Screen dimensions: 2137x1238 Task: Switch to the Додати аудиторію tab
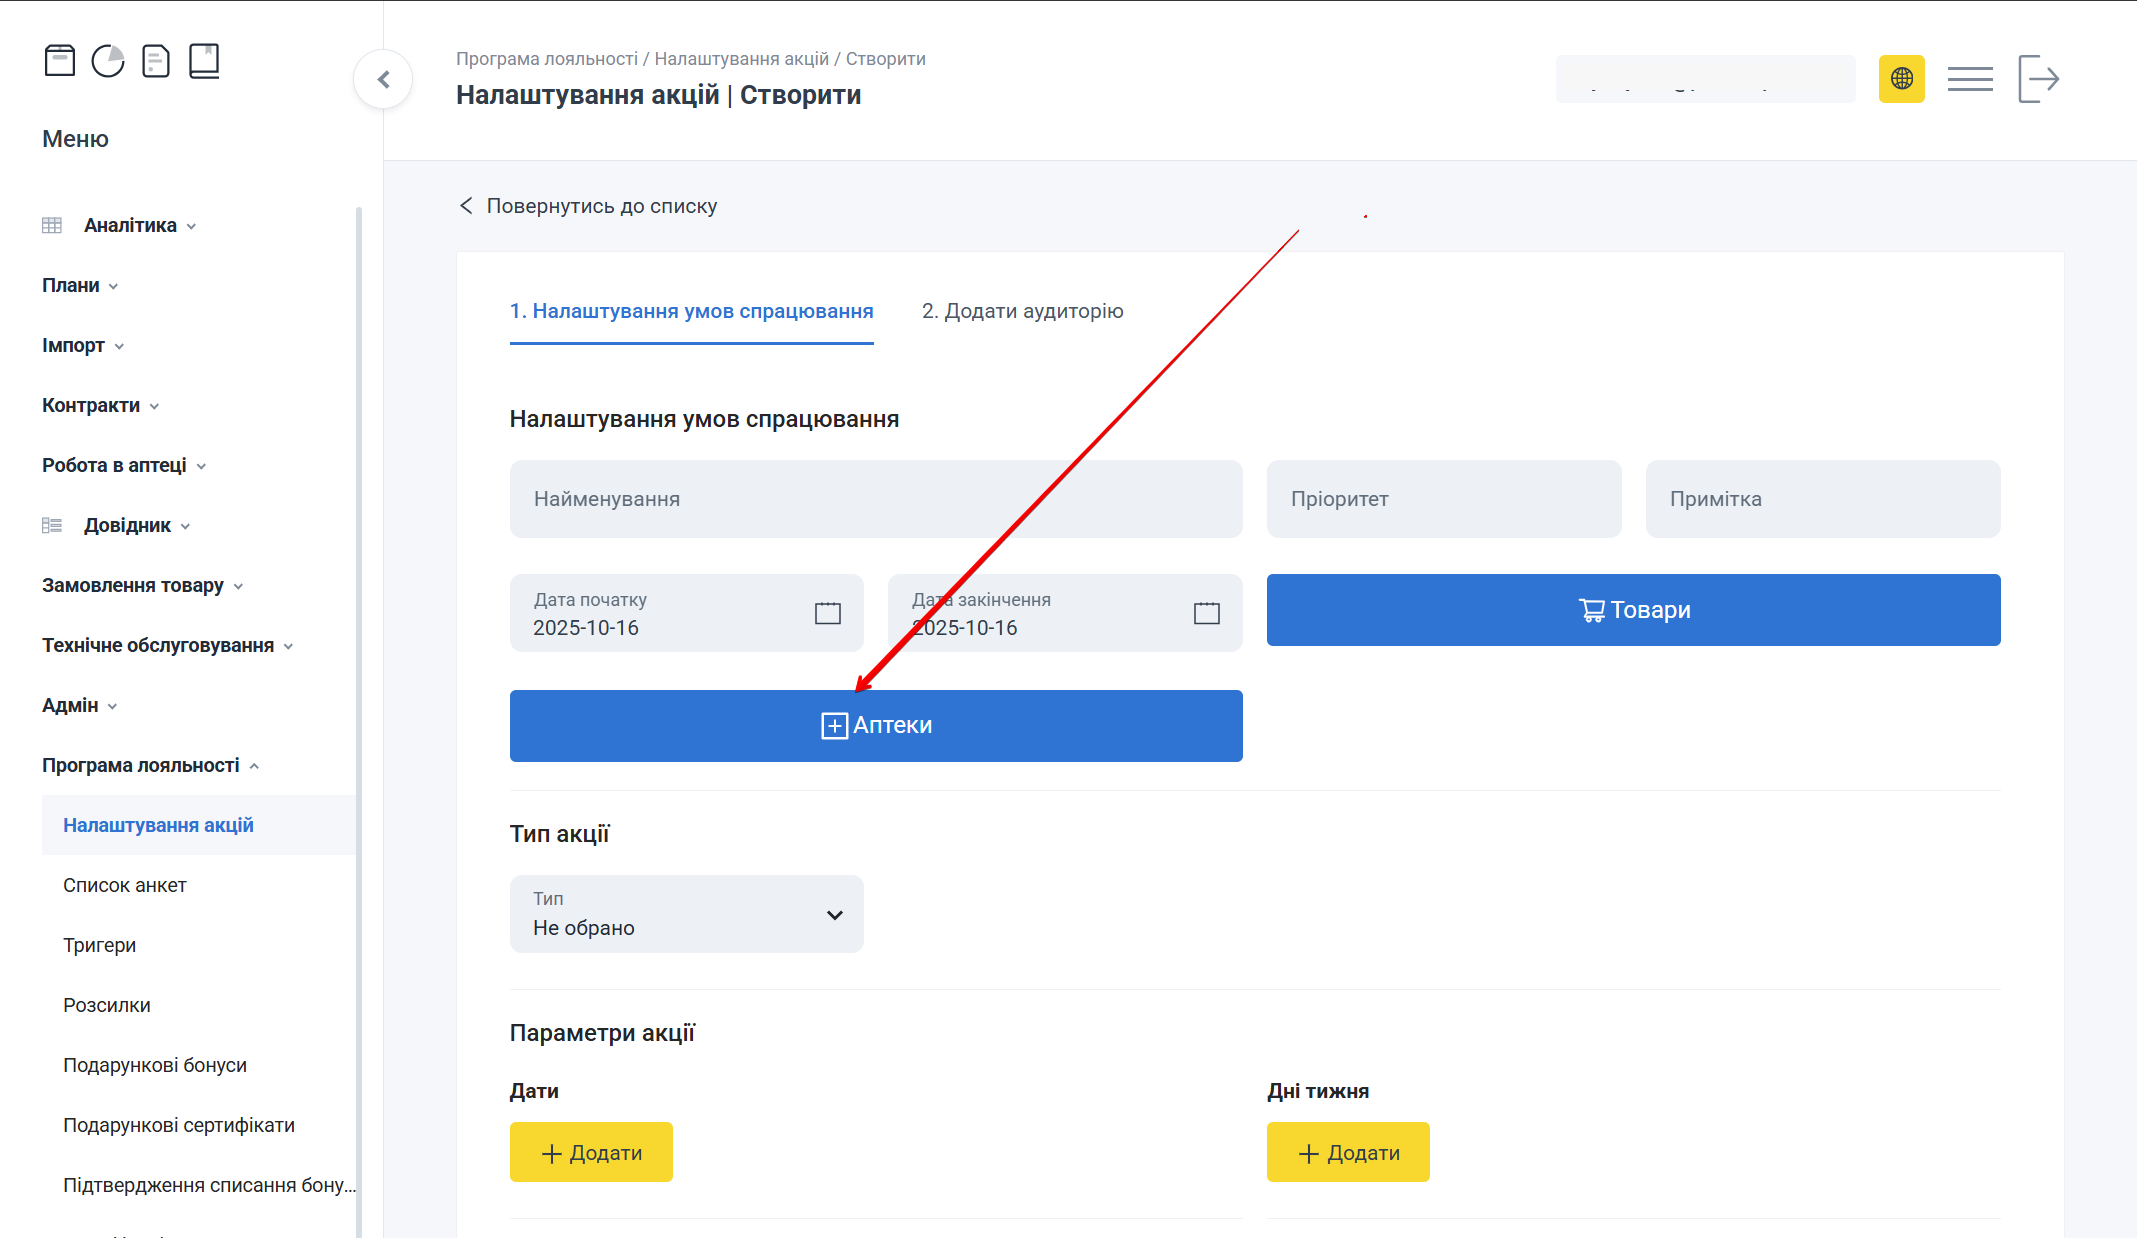click(x=1022, y=311)
